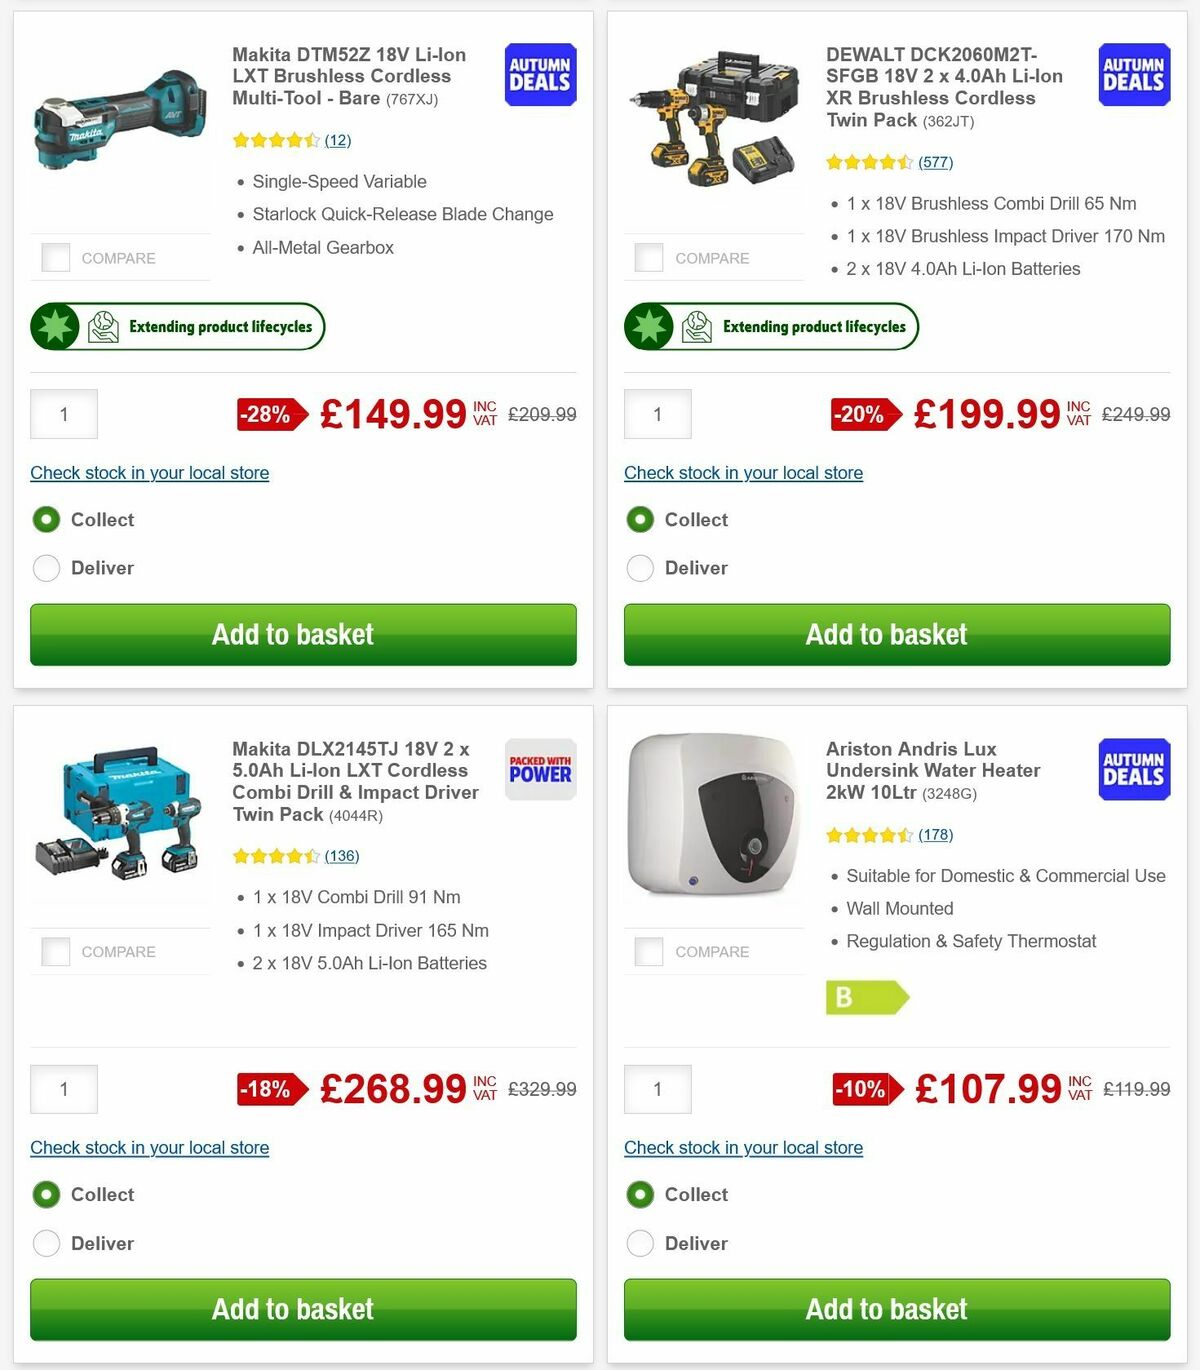Add the Ariston water heater to basket
The width and height of the screenshot is (1200, 1370).
pyautogui.click(x=886, y=1310)
